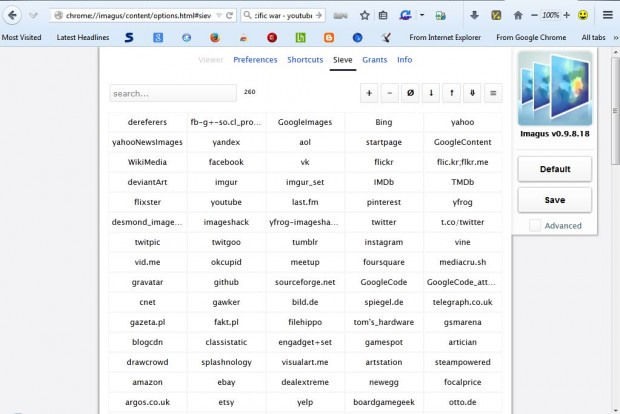Open the downloads arrow icon

point(474,15)
